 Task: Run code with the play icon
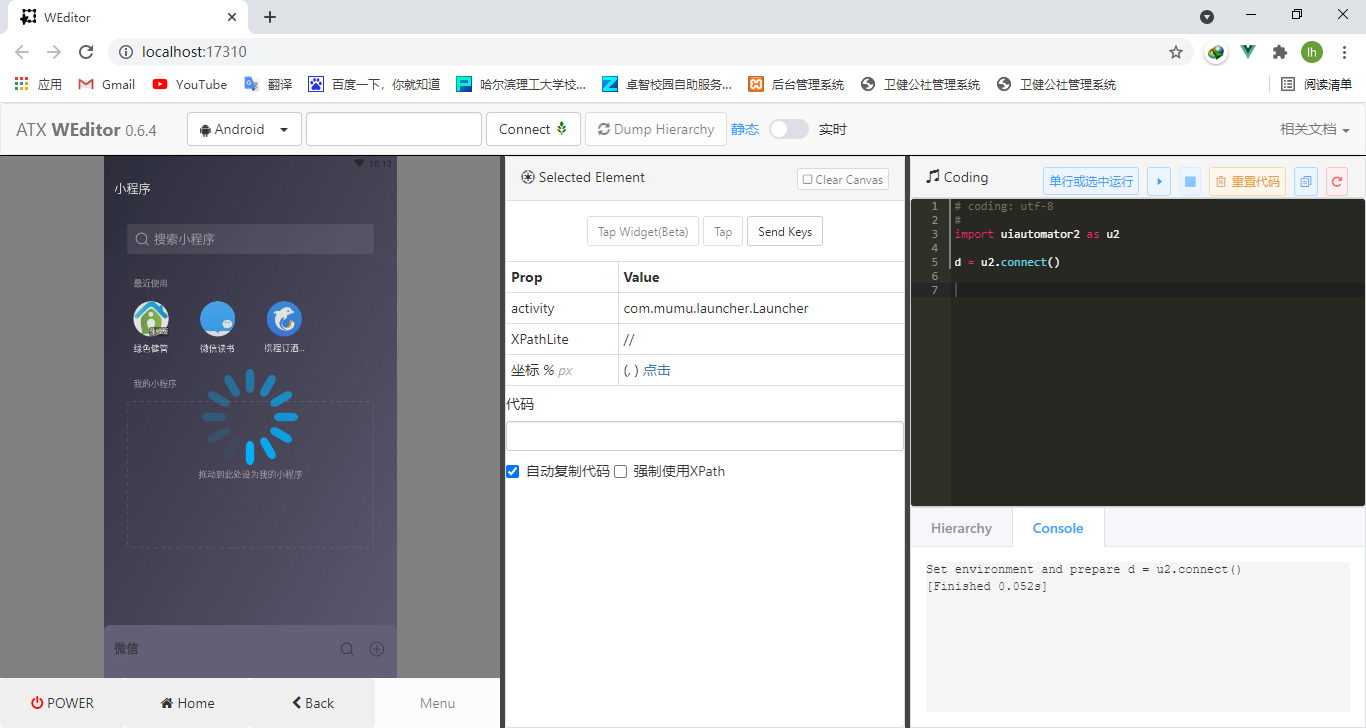(x=1159, y=181)
